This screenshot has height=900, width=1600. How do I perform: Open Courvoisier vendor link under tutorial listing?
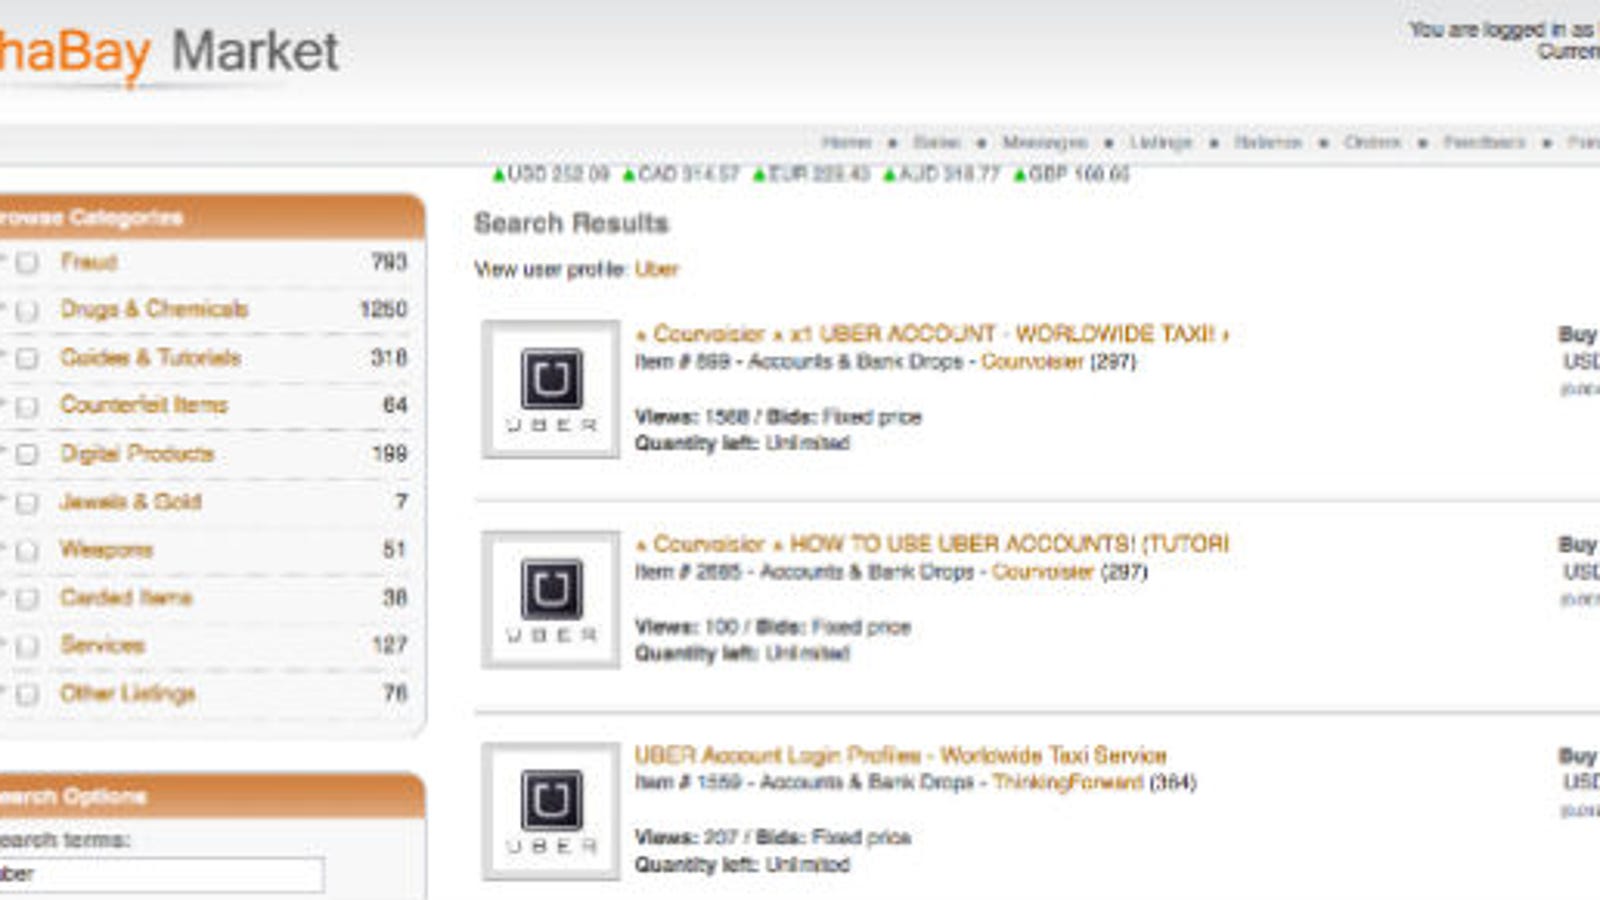coord(1043,572)
